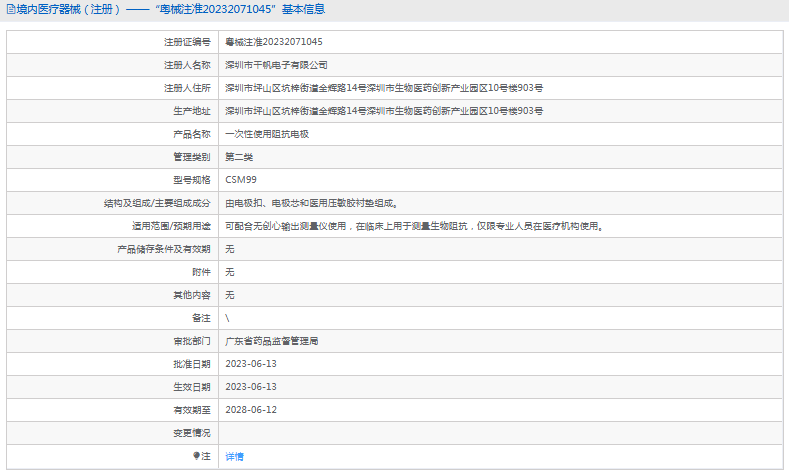Select the 注册人住所 address value
Viewport: 789px width, 476px height.
384,88
